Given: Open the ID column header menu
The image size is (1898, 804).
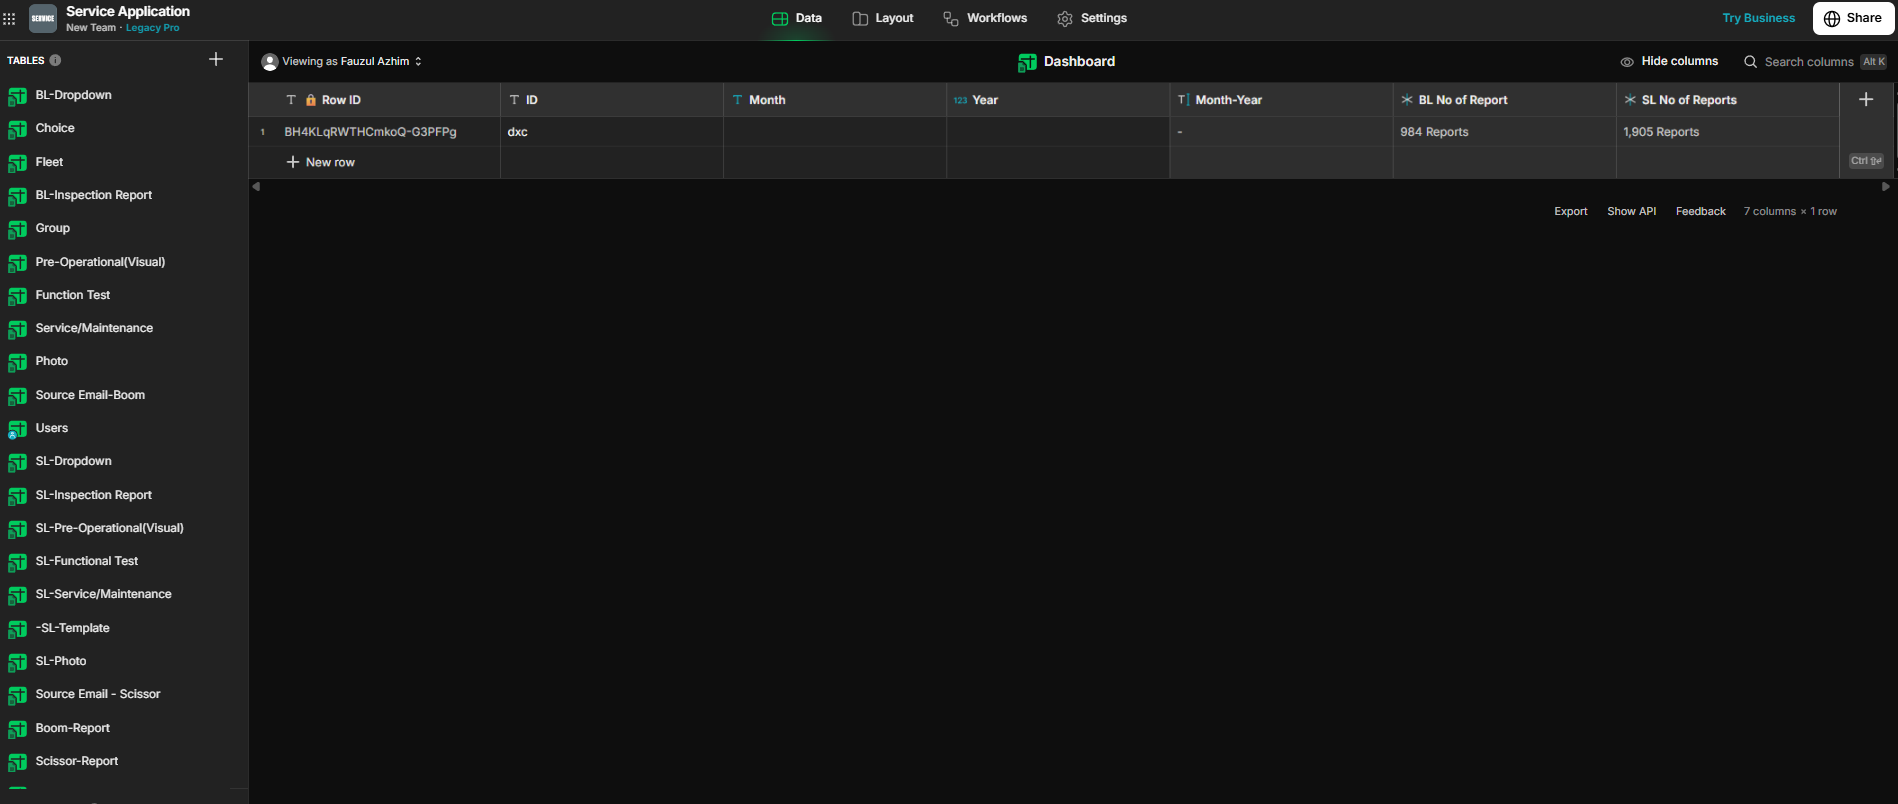Looking at the screenshot, I should (x=612, y=100).
